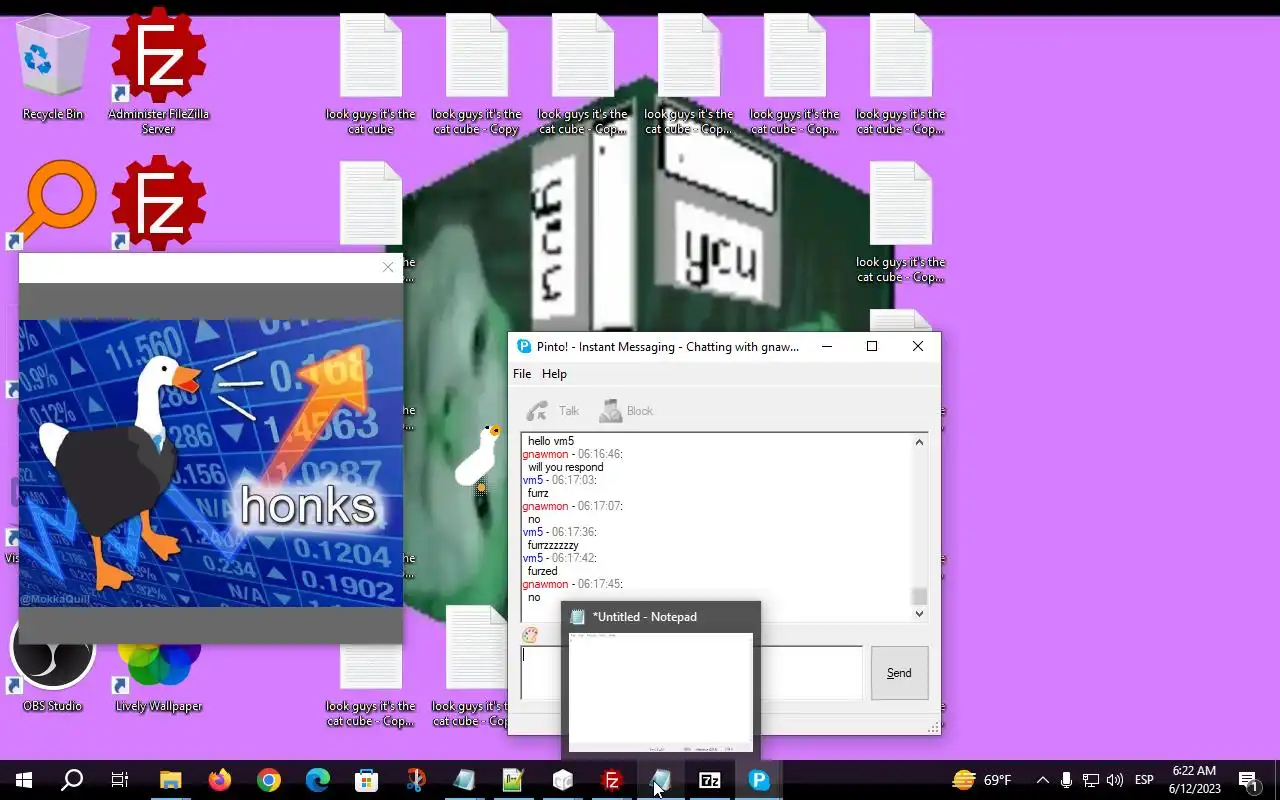Click the honks goose meme image
Image resolution: width=1280 pixels, height=800 pixels.
pyautogui.click(x=211, y=463)
